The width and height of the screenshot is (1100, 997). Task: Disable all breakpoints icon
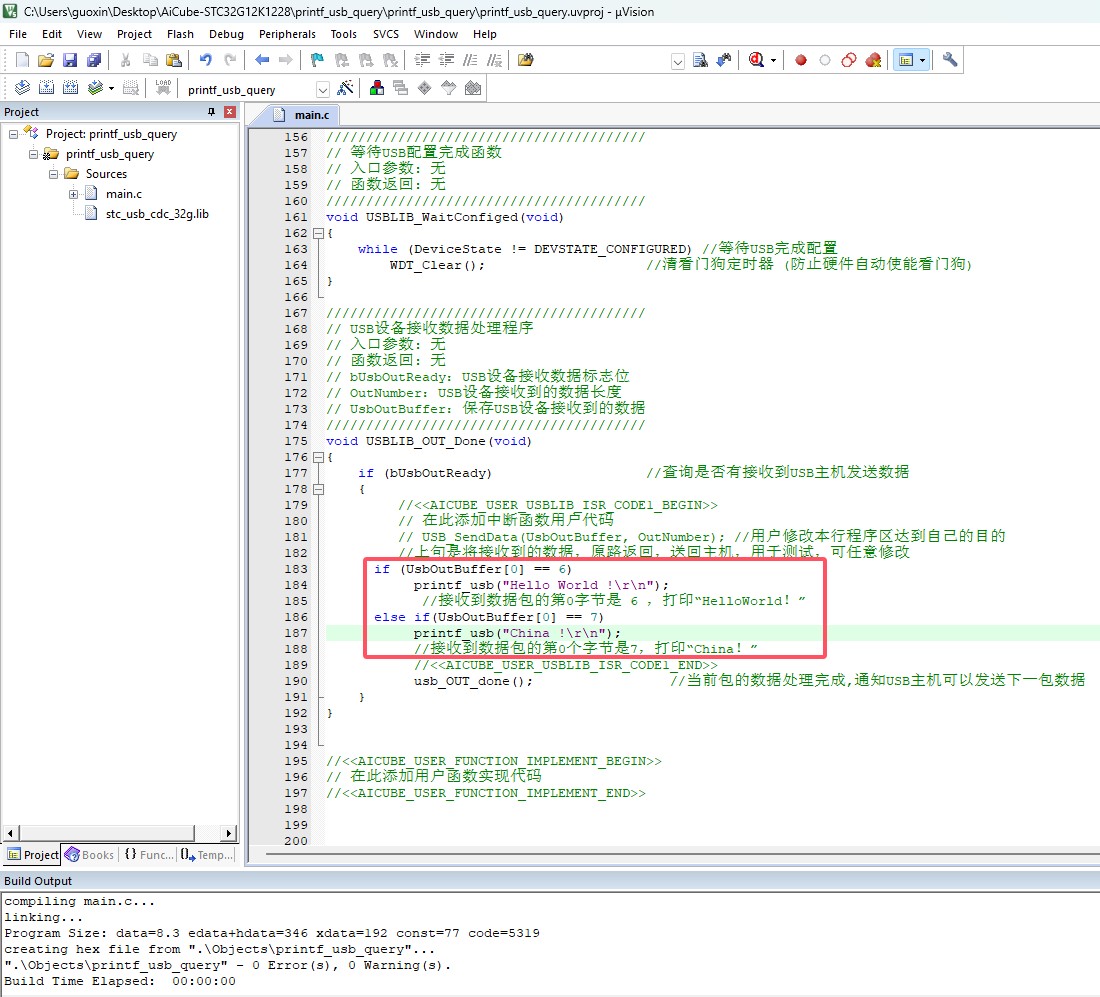point(849,60)
